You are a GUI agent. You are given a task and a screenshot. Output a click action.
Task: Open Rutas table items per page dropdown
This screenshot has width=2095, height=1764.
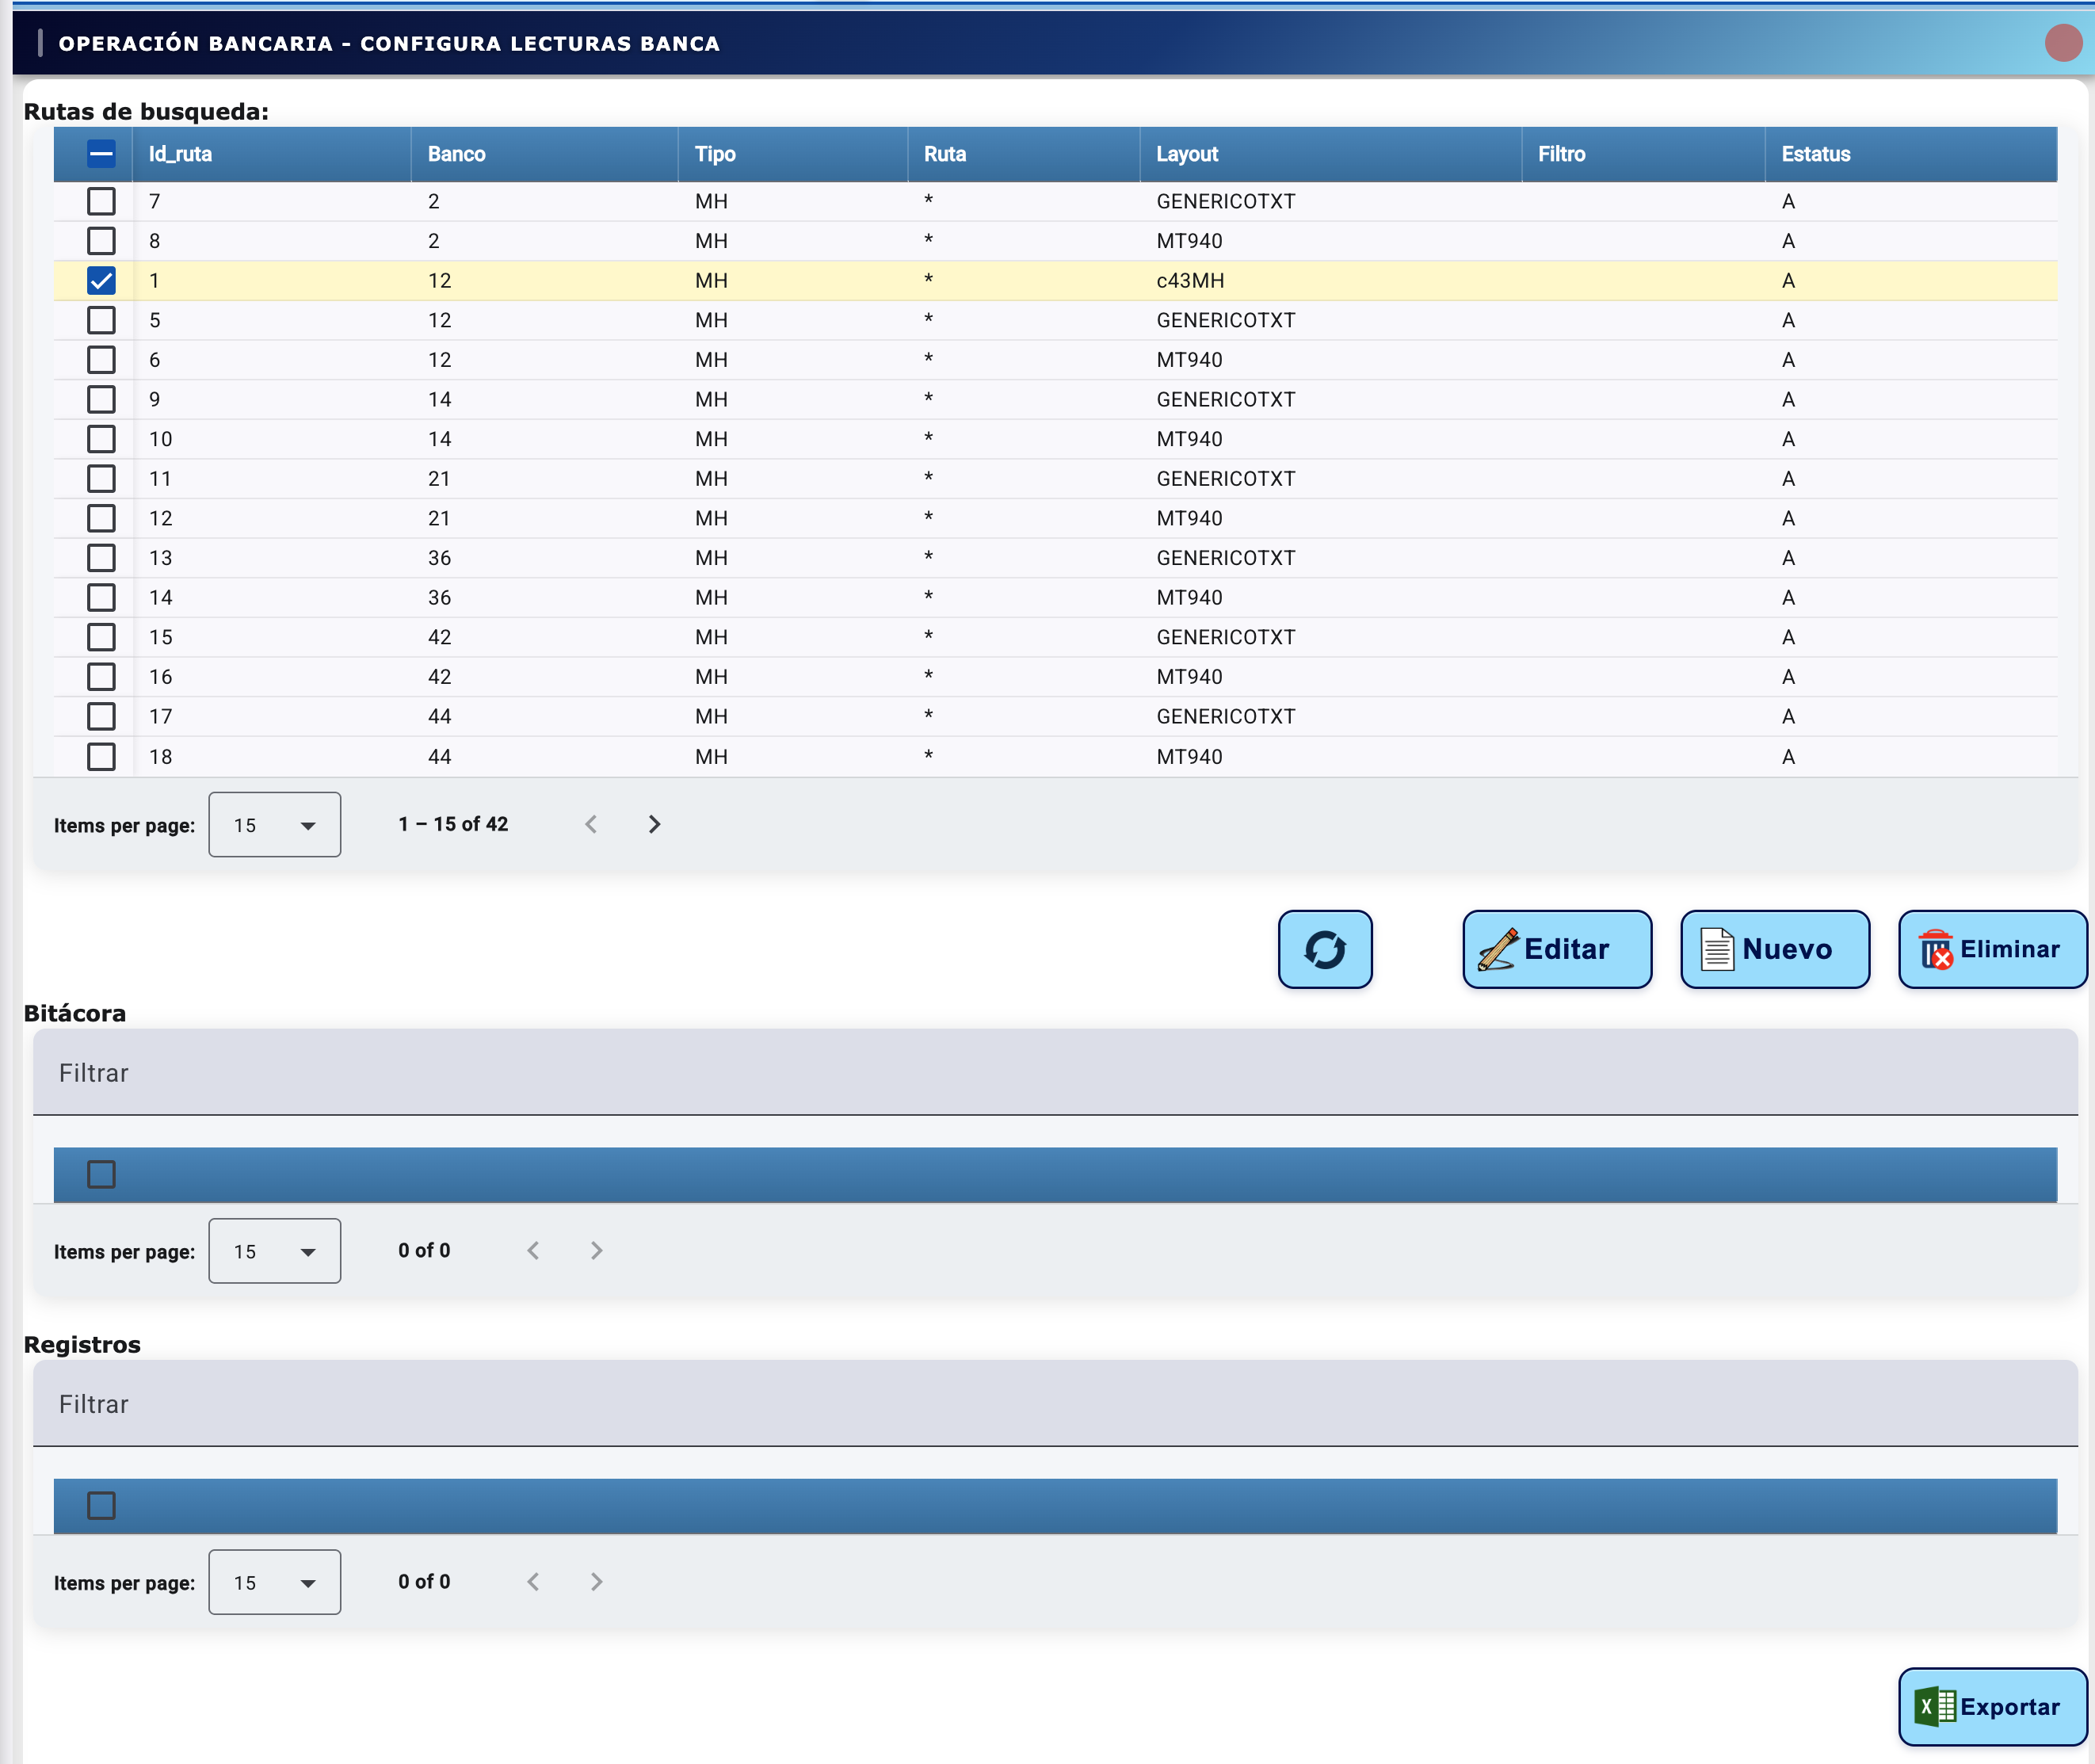274,825
